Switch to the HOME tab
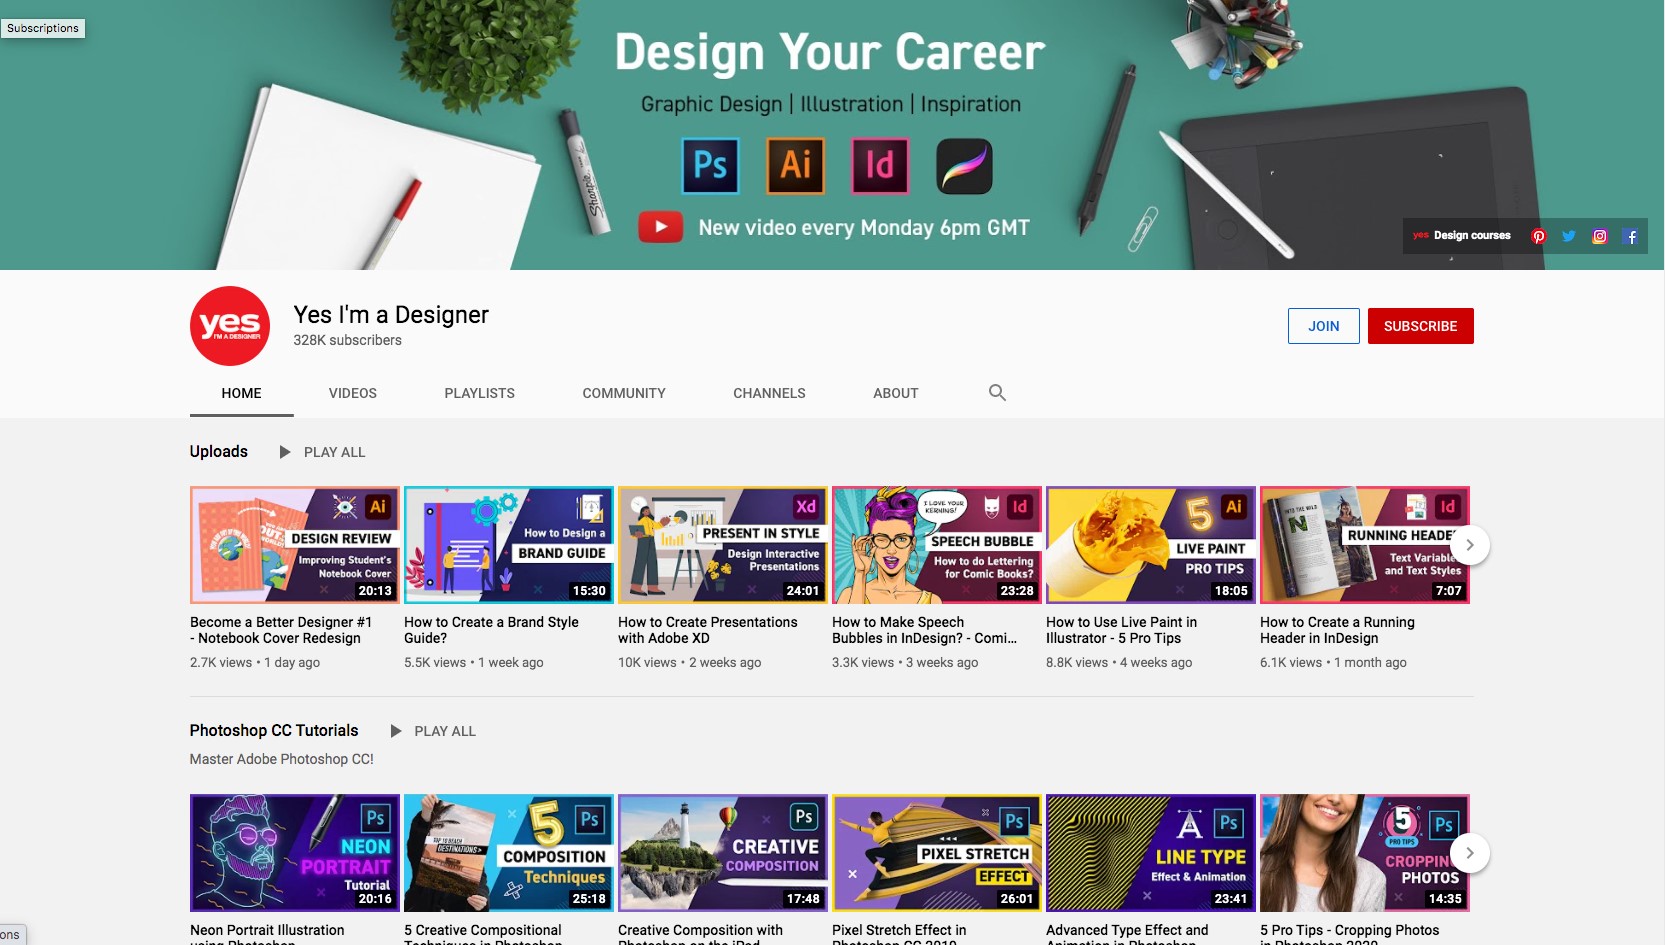 242,393
